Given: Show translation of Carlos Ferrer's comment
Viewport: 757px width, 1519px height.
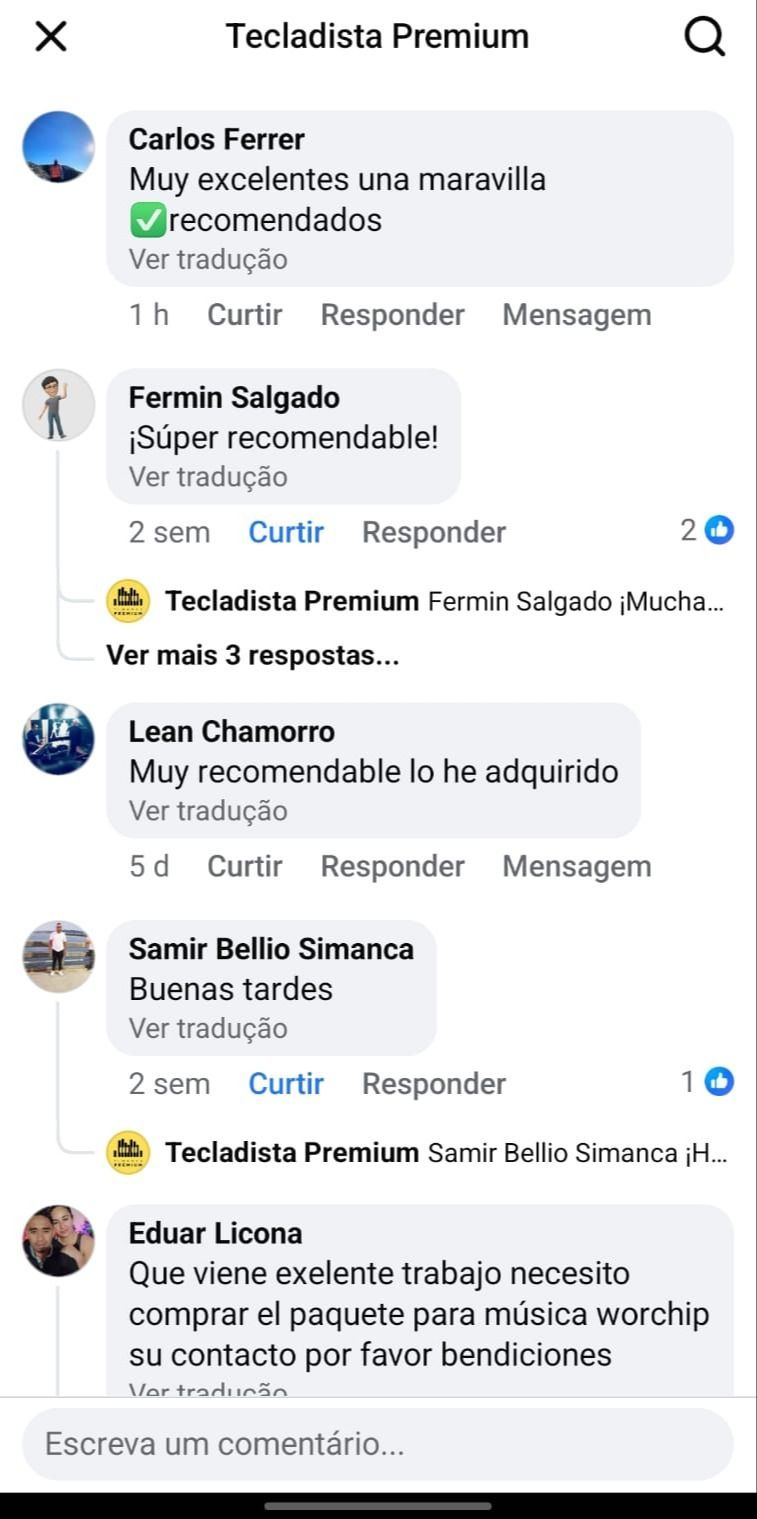Looking at the screenshot, I should pyautogui.click(x=208, y=260).
